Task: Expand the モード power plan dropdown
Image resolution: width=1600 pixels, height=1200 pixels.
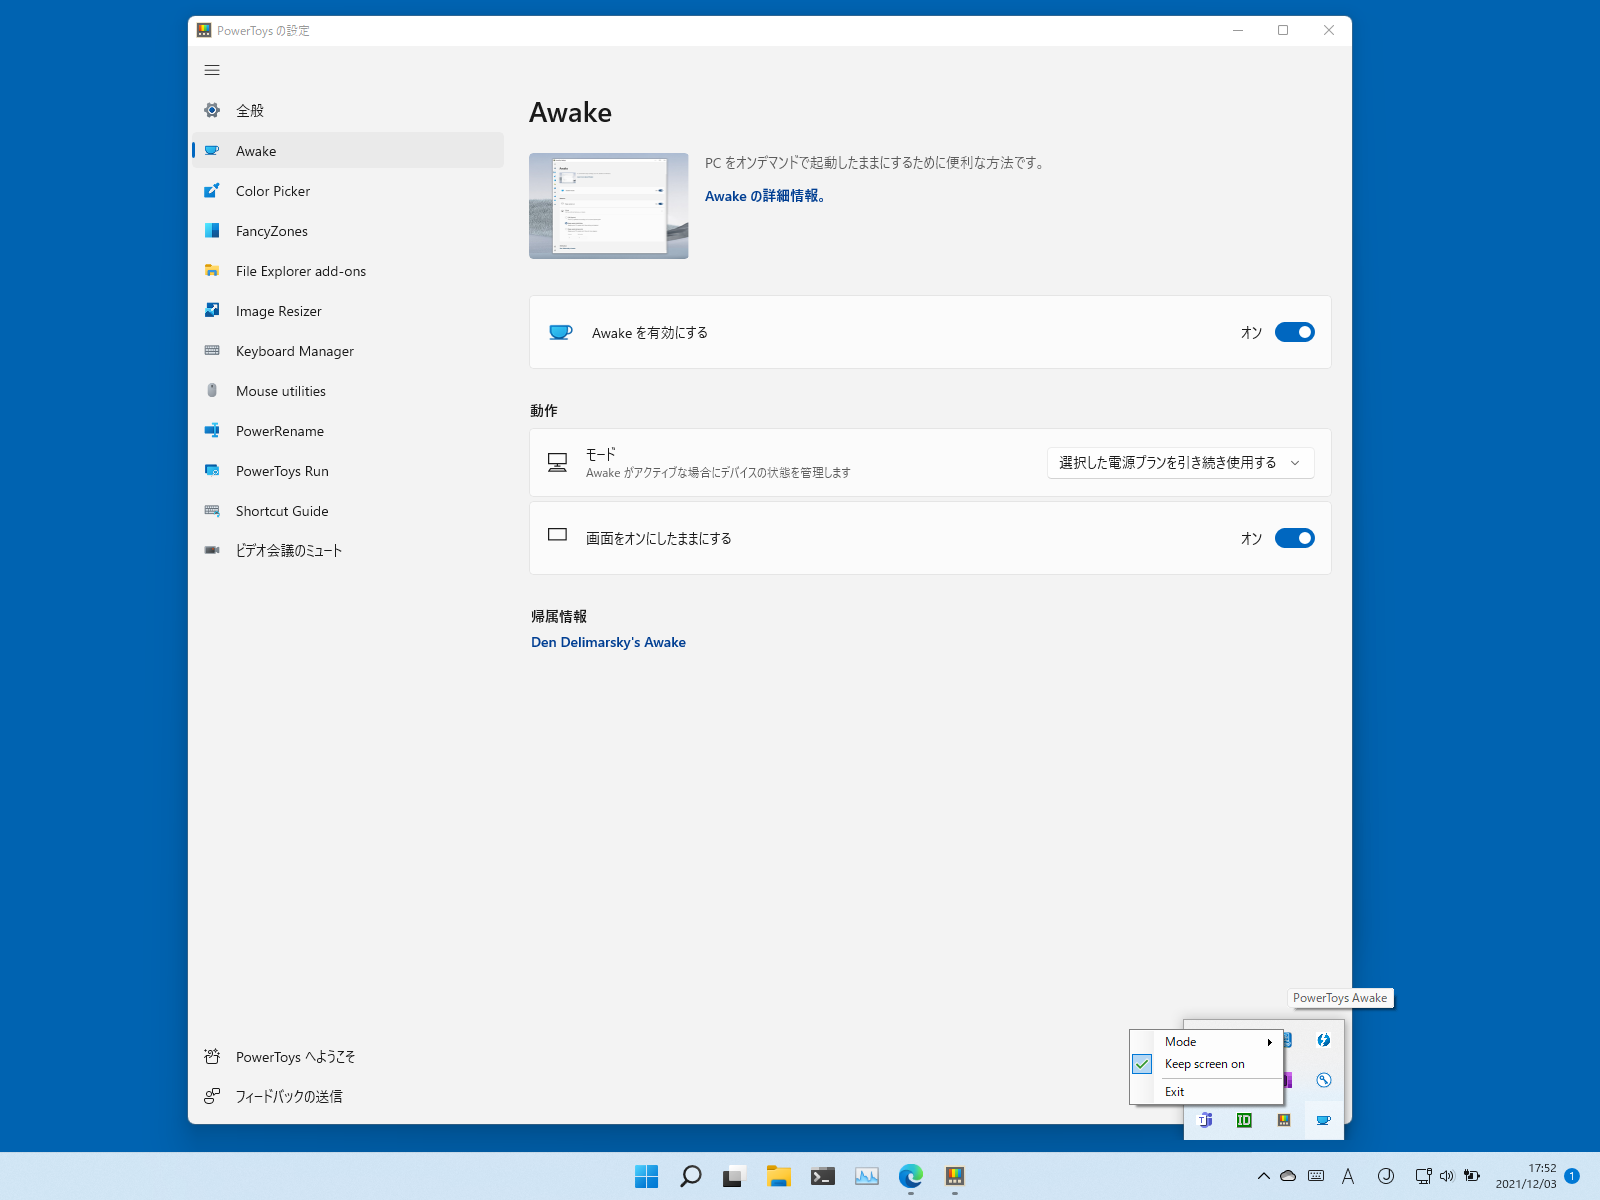Action: (1180, 463)
